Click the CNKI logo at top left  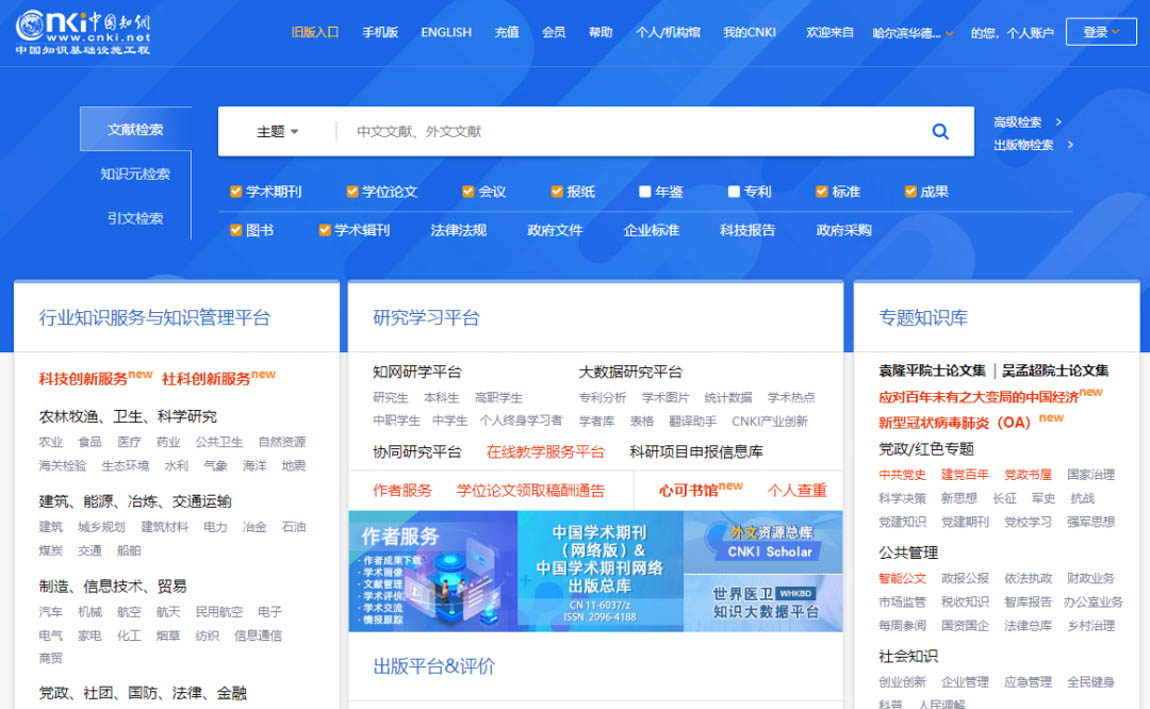coord(83,31)
